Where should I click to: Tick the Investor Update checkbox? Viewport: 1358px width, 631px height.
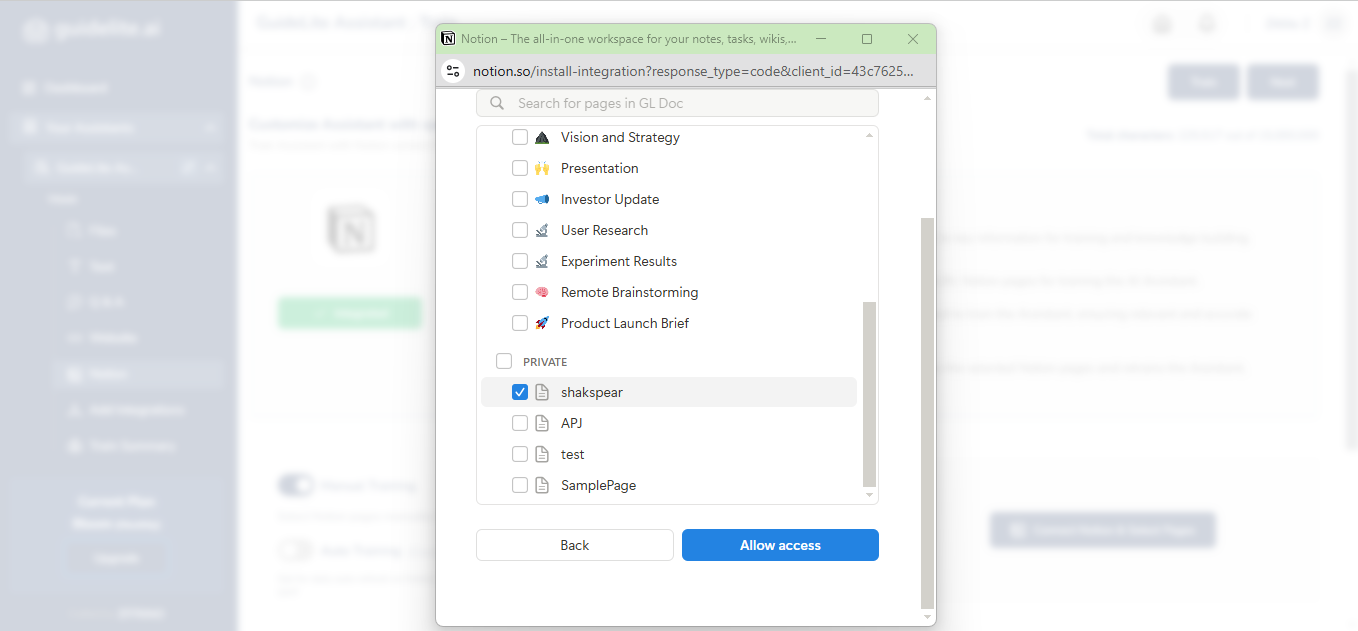click(520, 199)
